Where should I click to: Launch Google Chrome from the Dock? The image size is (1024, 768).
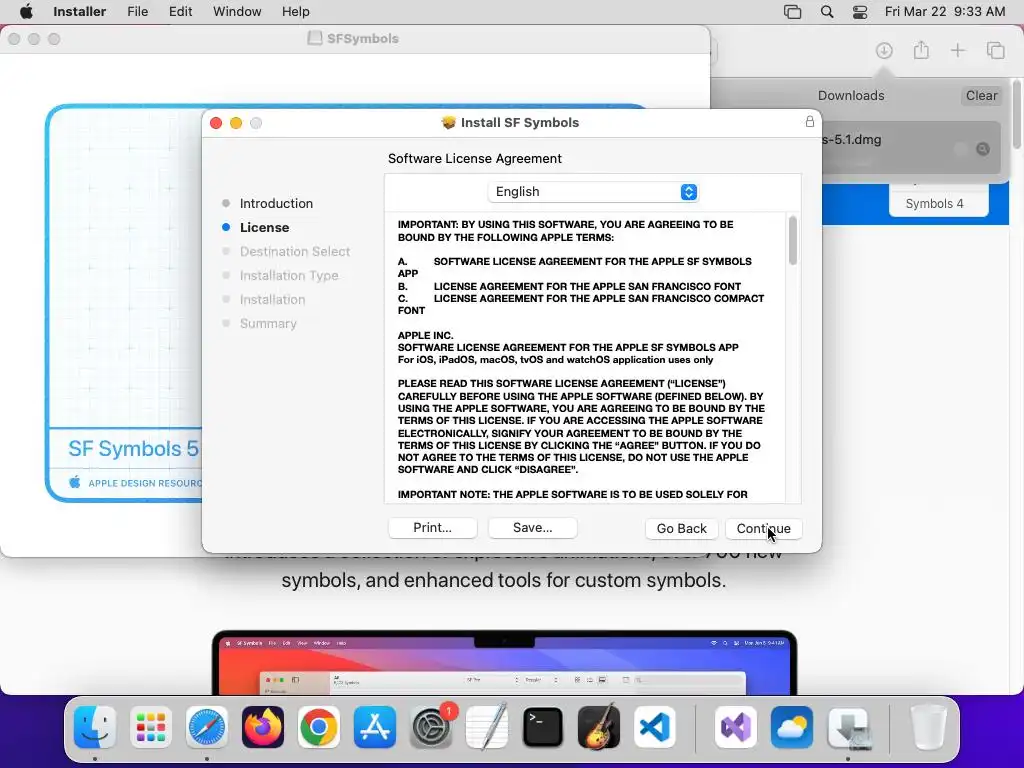coord(319,727)
